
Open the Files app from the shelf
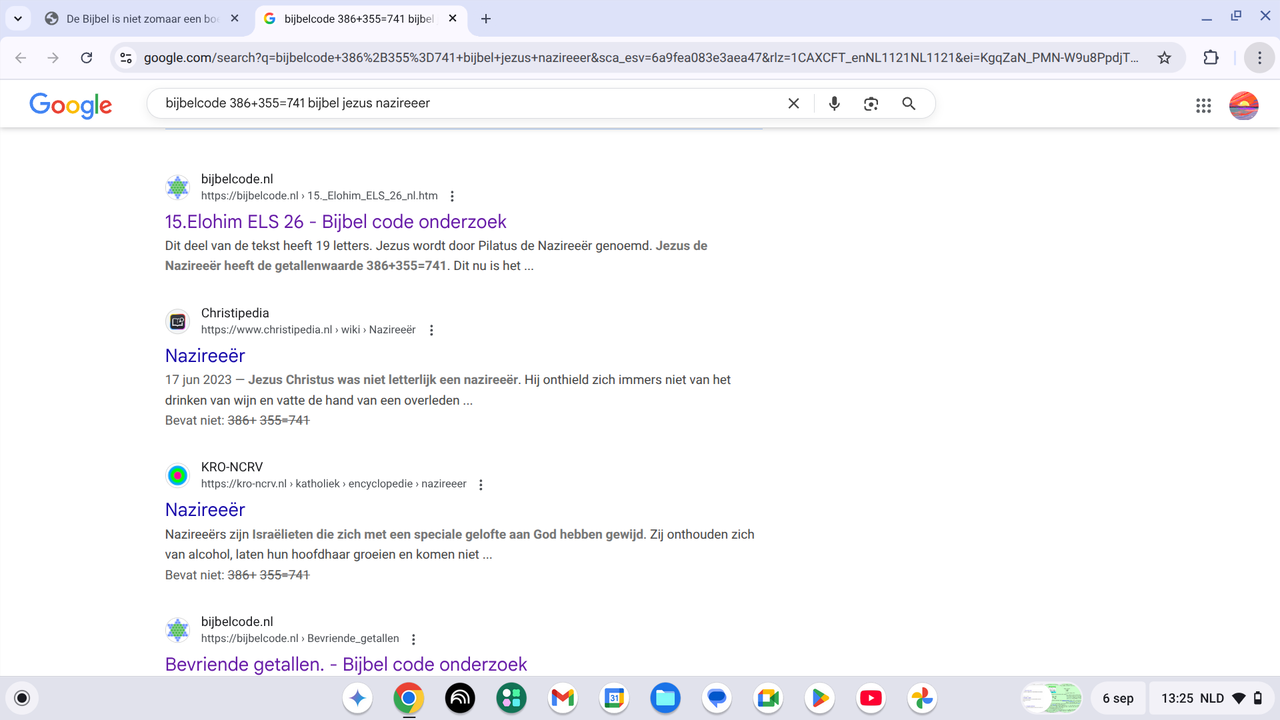pyautogui.click(x=665, y=698)
